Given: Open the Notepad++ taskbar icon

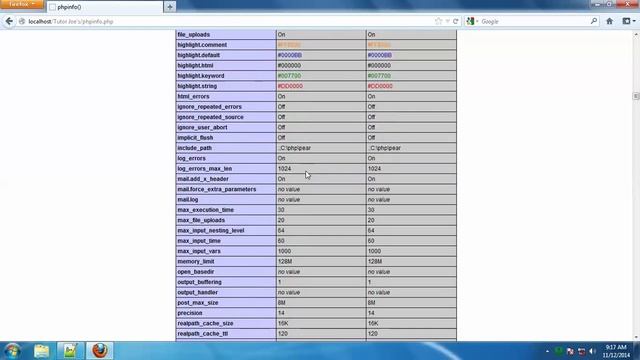Looking at the screenshot, I should (x=70, y=351).
